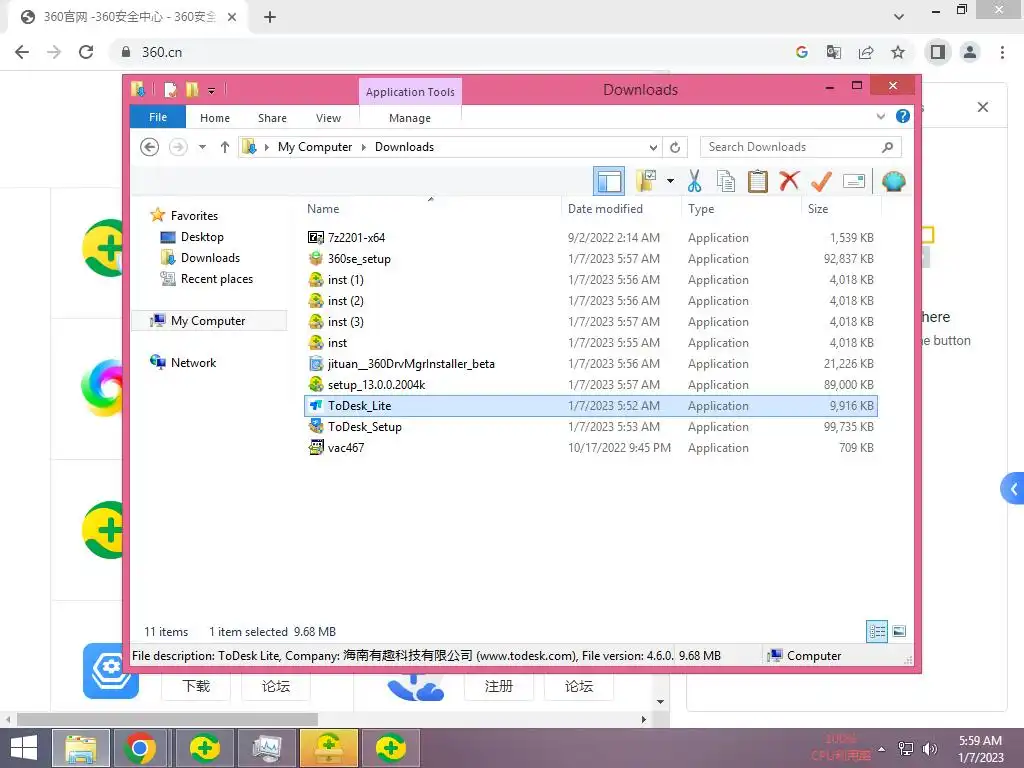The width and height of the screenshot is (1024, 768).
Task: Sort files by Type column header
Action: [x=741, y=208]
